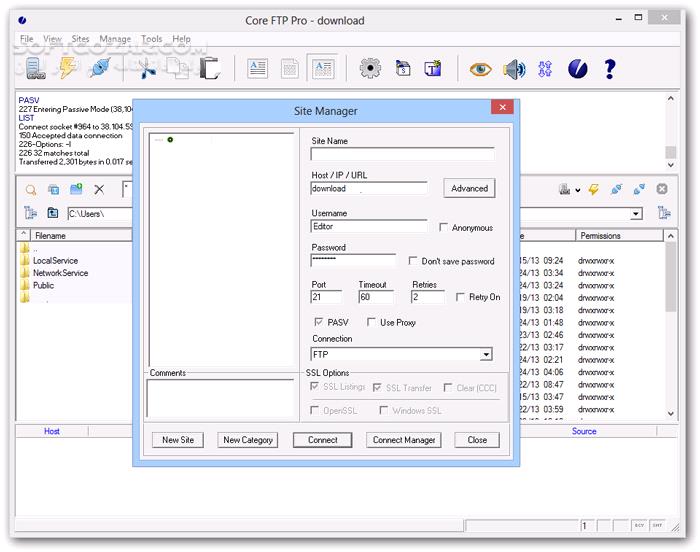Click the Permissions column header
Screen dimensions: 700x552
pyautogui.click(x=620, y=235)
